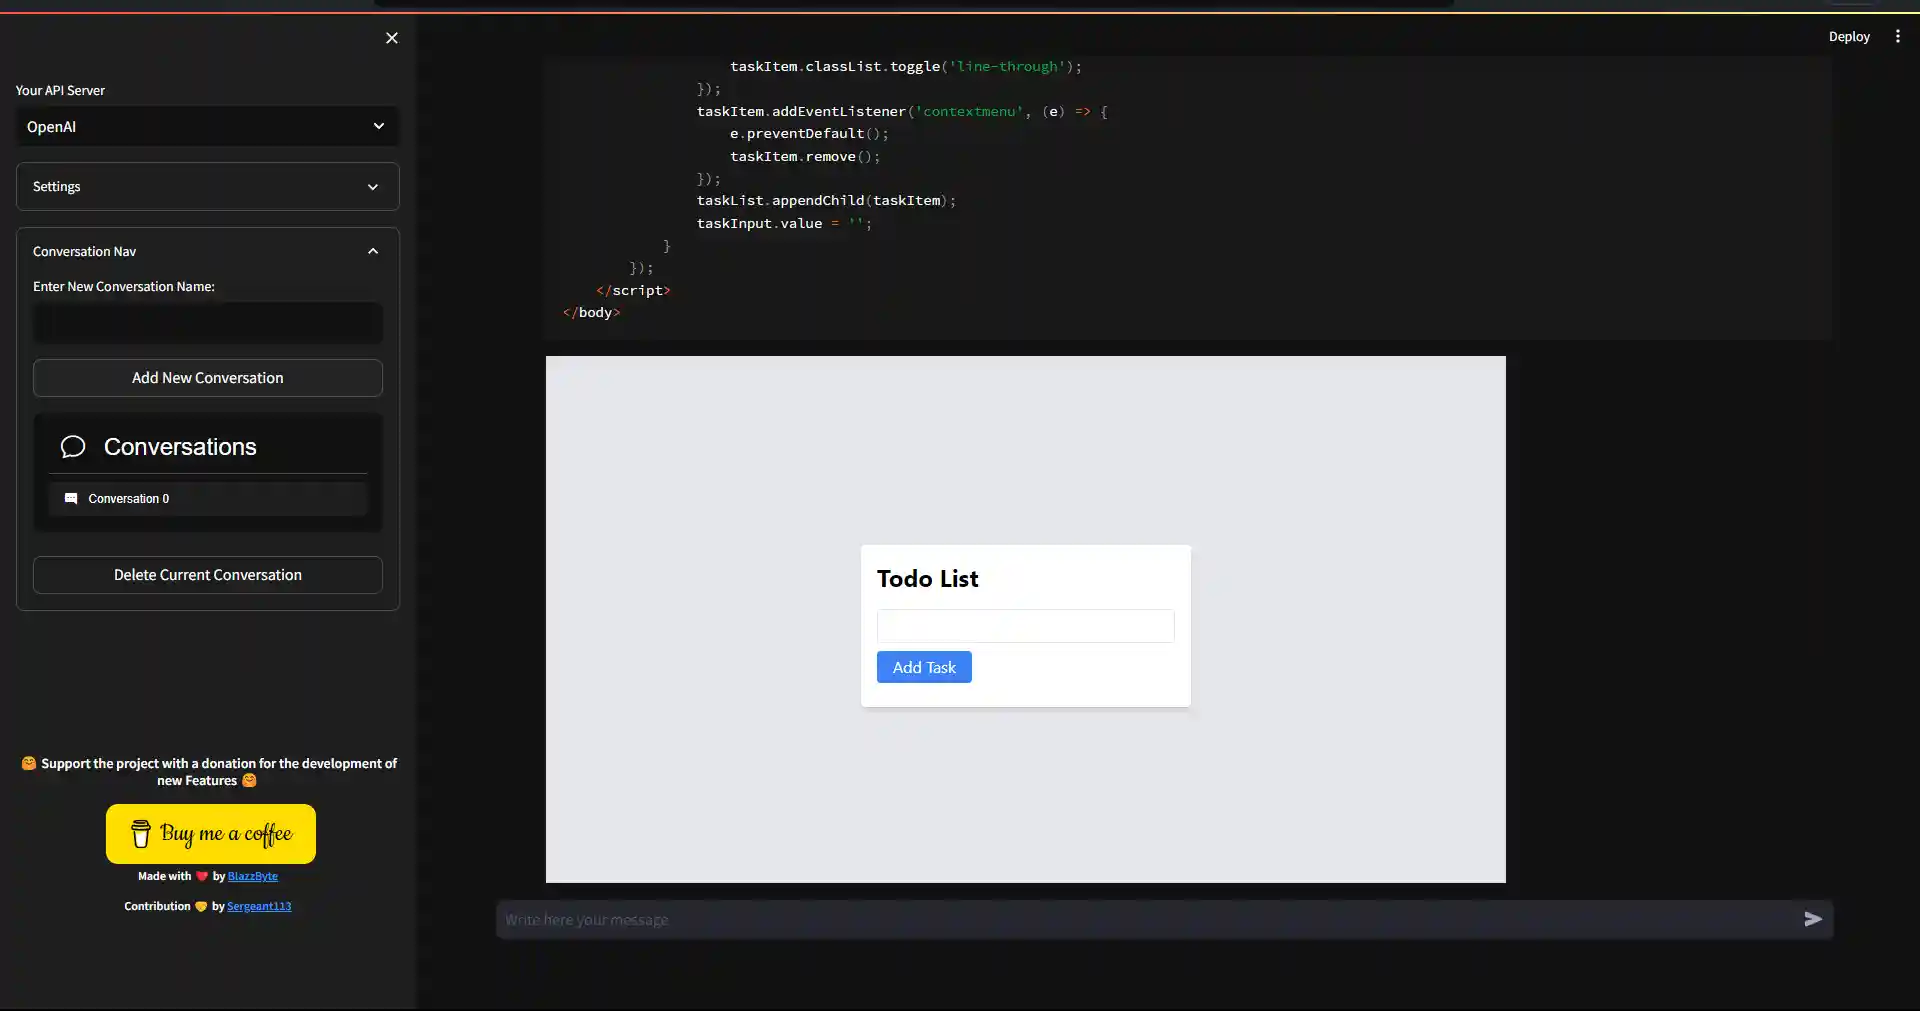The height and width of the screenshot is (1011, 1920).
Task: Open the BlazzByte link
Action: (x=251, y=876)
